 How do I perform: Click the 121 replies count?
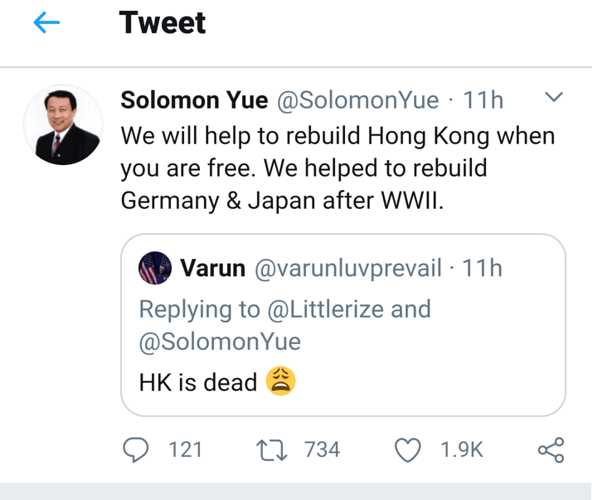click(185, 450)
